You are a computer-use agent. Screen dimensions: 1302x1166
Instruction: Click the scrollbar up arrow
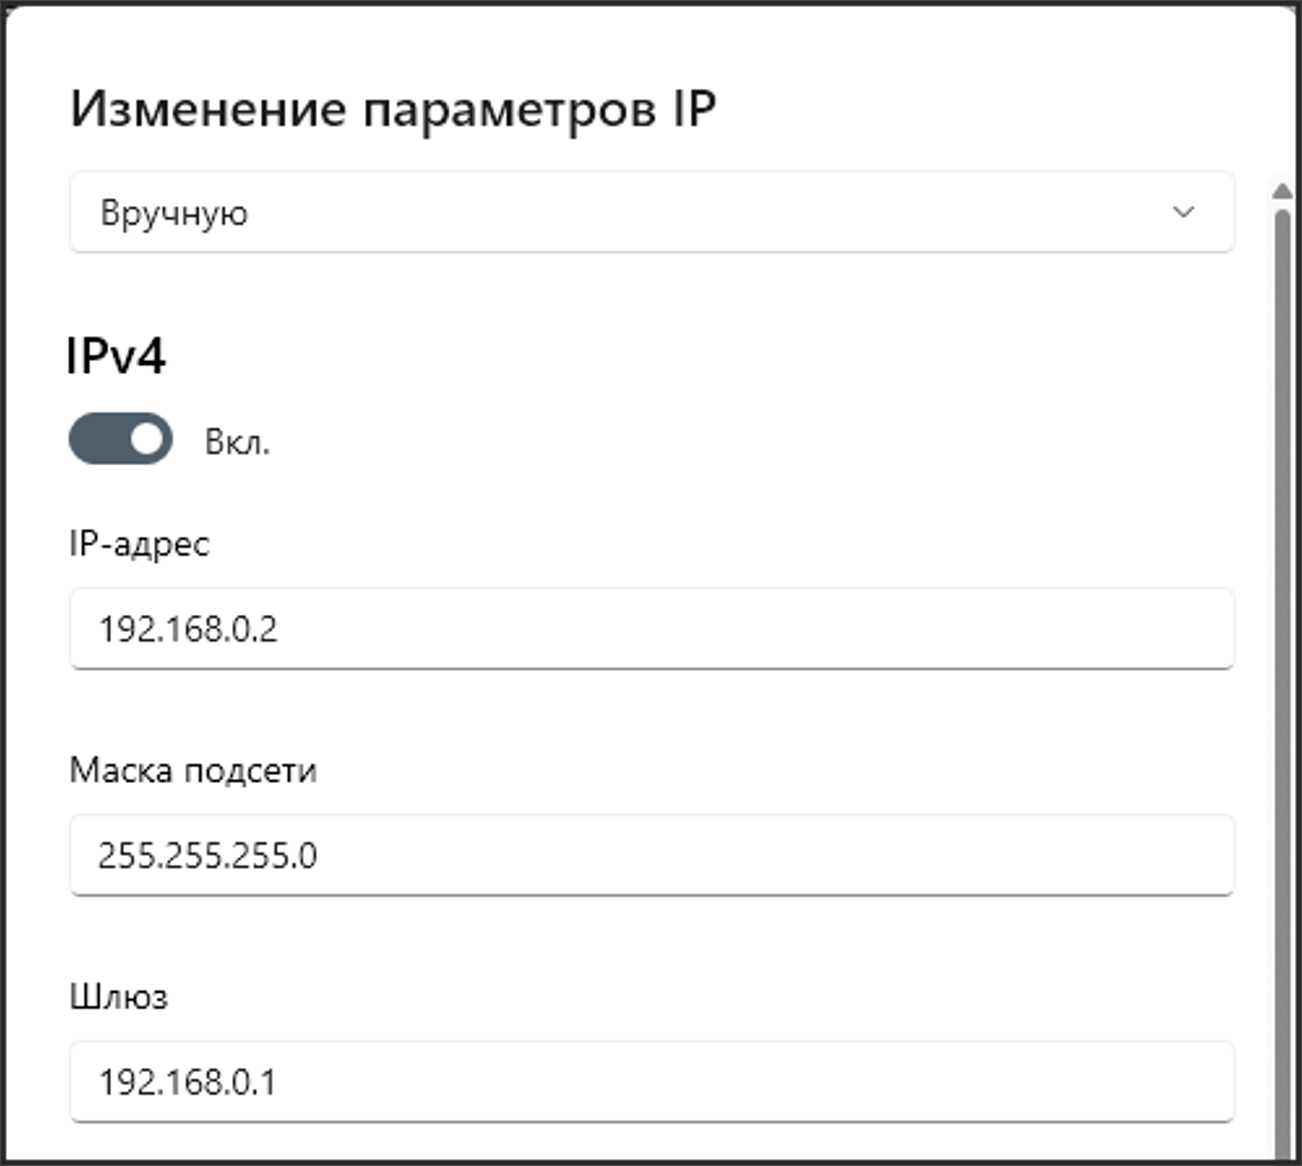pyautogui.click(x=1282, y=191)
